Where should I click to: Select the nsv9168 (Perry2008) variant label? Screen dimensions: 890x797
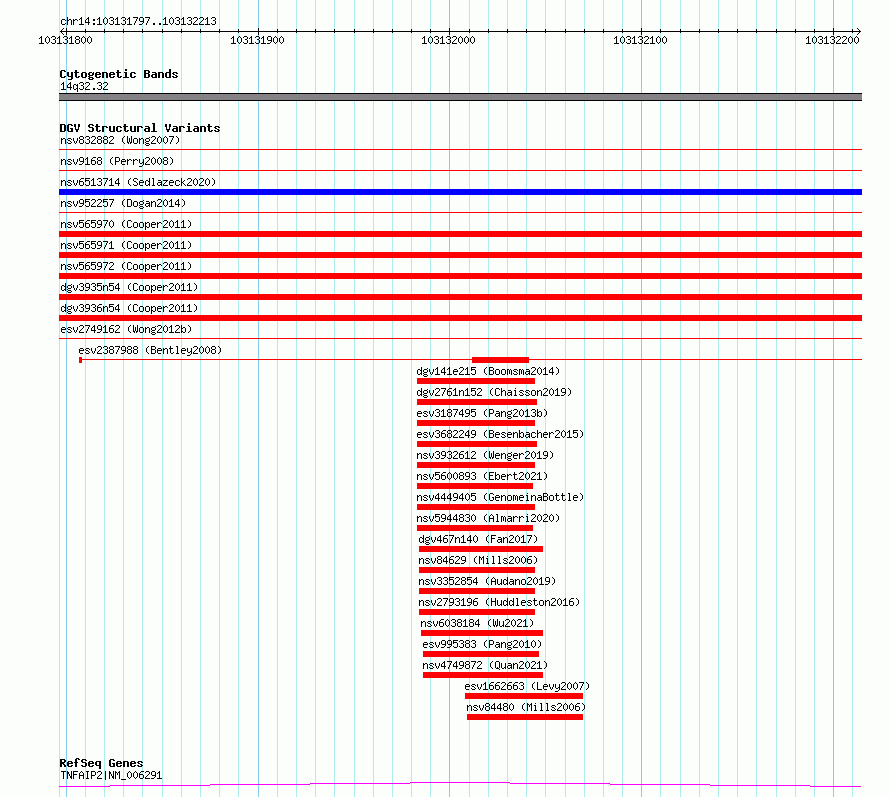tap(117, 161)
